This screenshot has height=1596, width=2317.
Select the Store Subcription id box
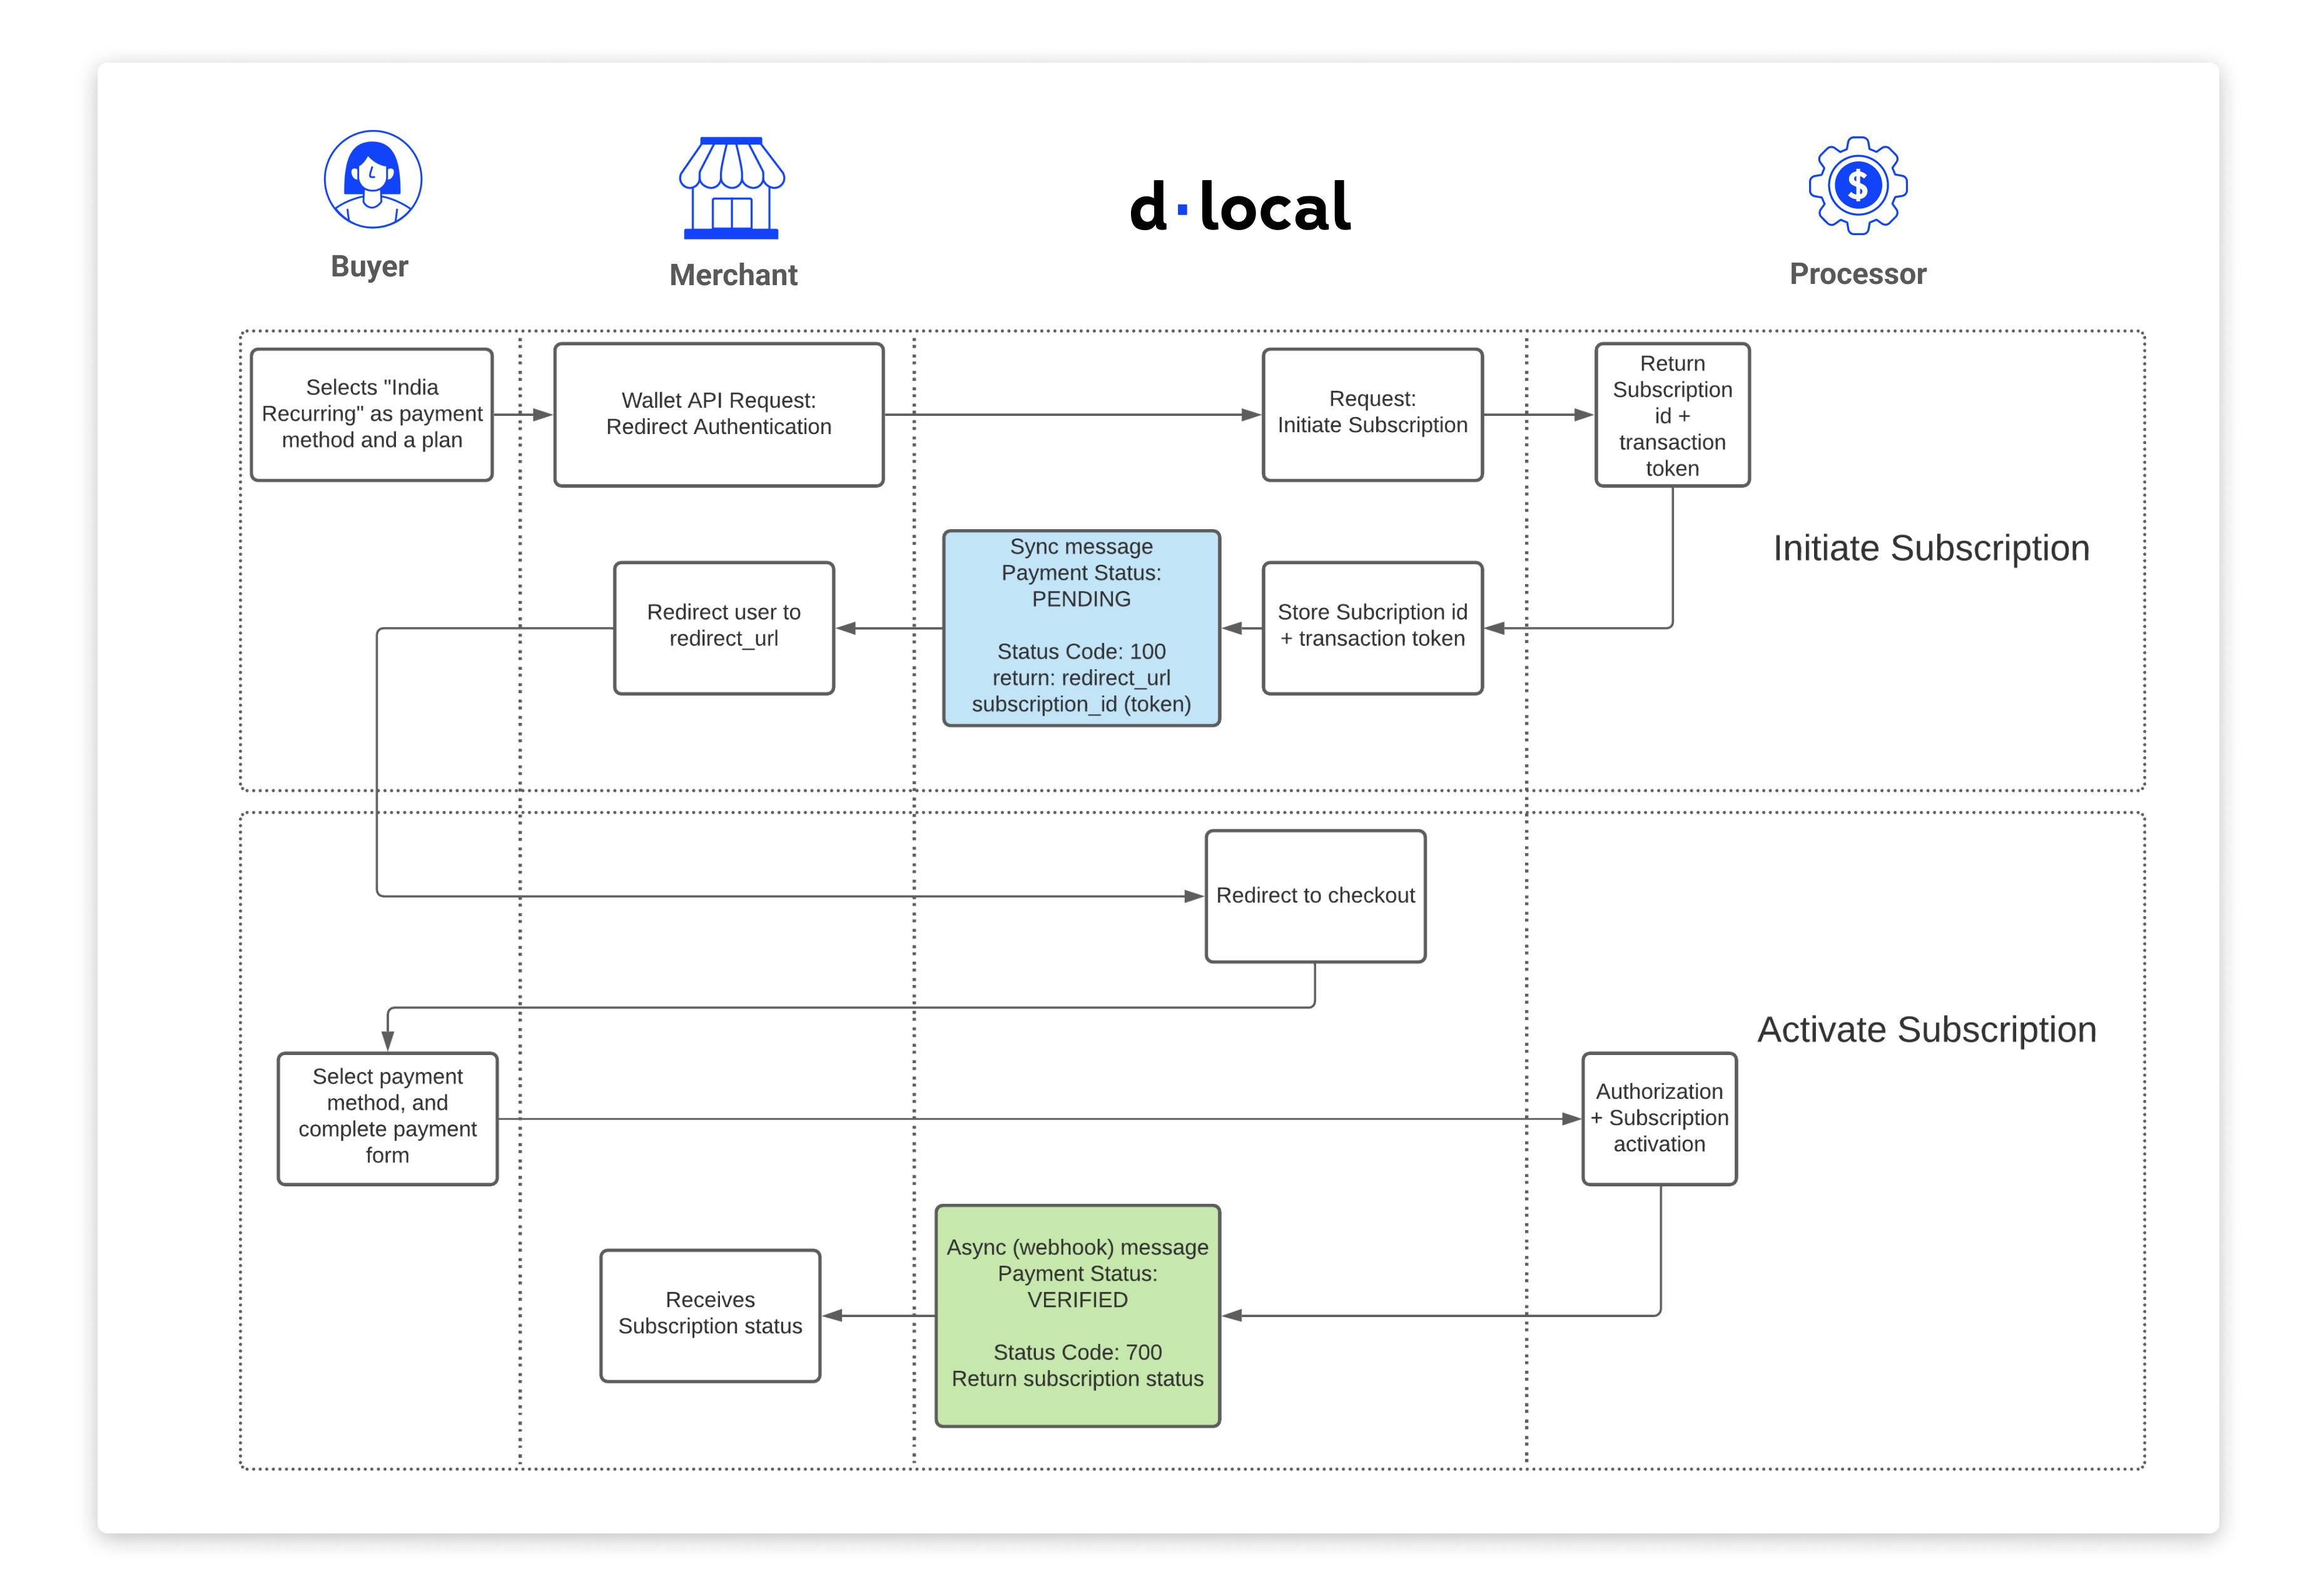point(1372,627)
